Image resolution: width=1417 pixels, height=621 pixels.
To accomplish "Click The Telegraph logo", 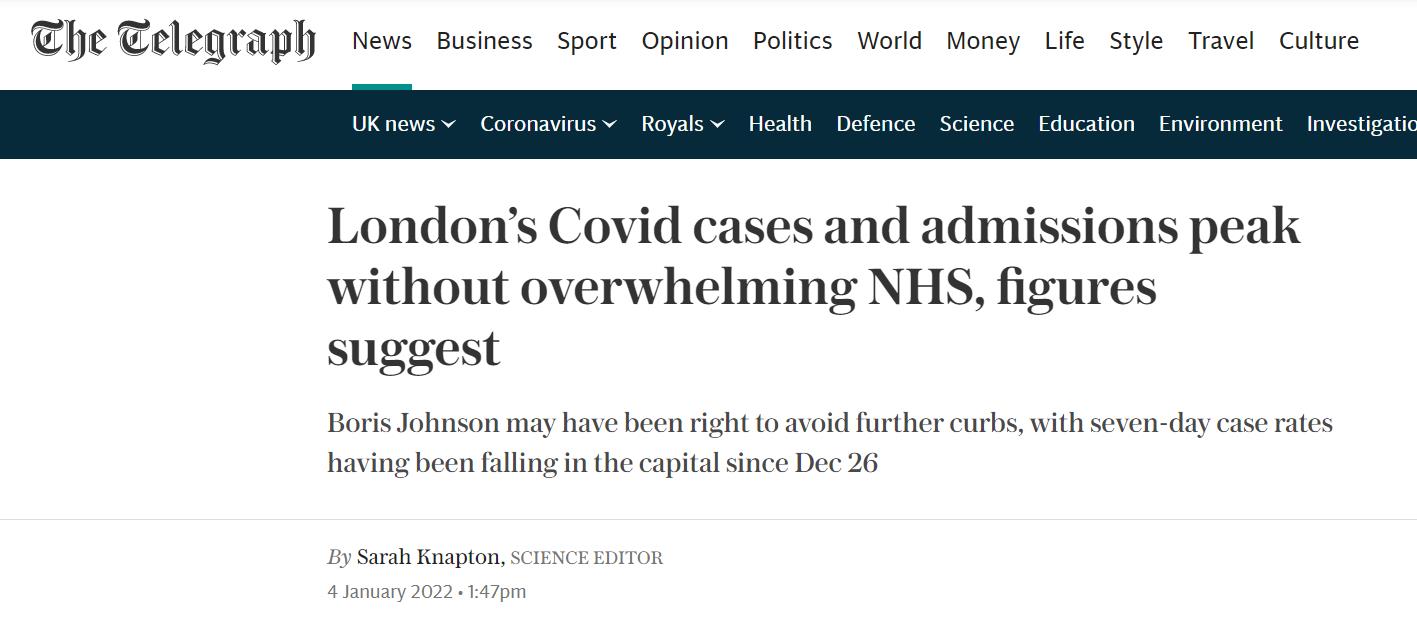I will click(x=173, y=42).
